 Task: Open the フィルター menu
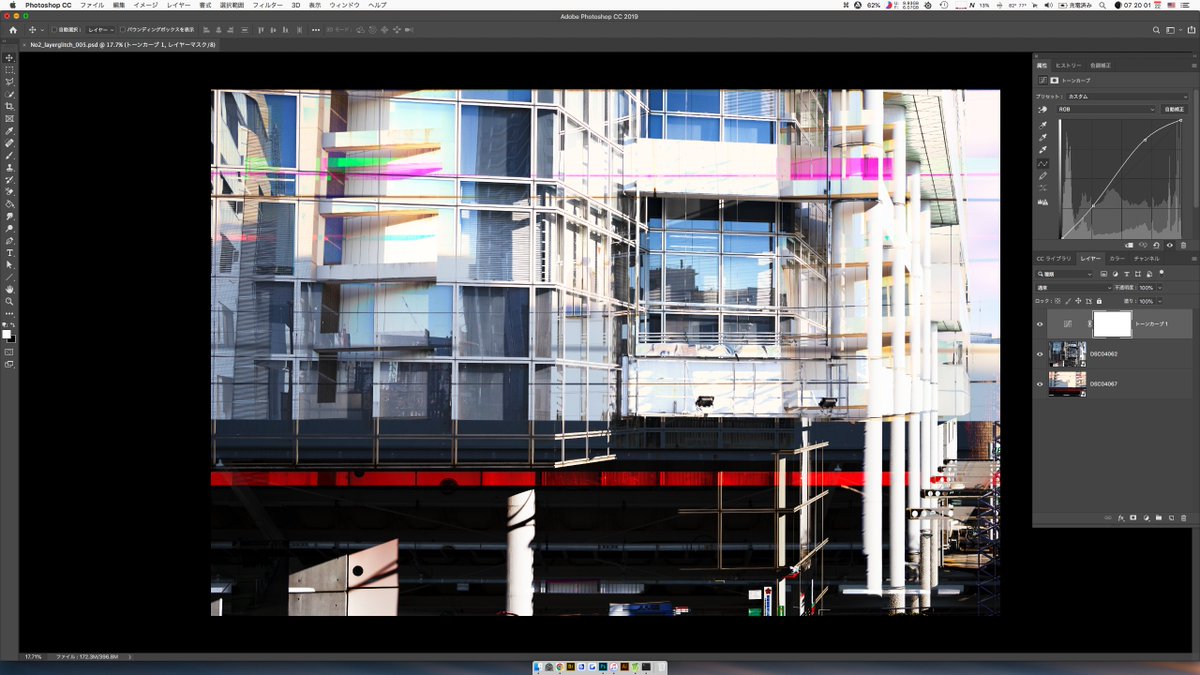[x=267, y=5]
